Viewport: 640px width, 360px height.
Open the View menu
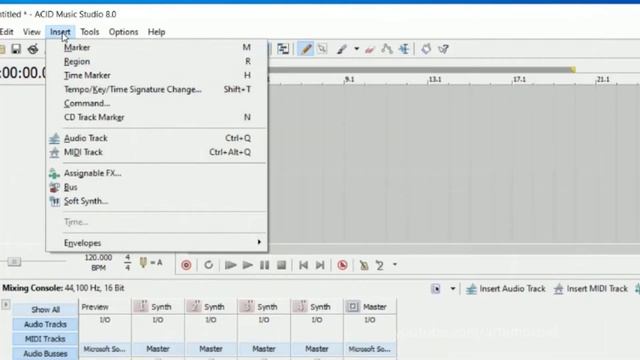point(31,32)
